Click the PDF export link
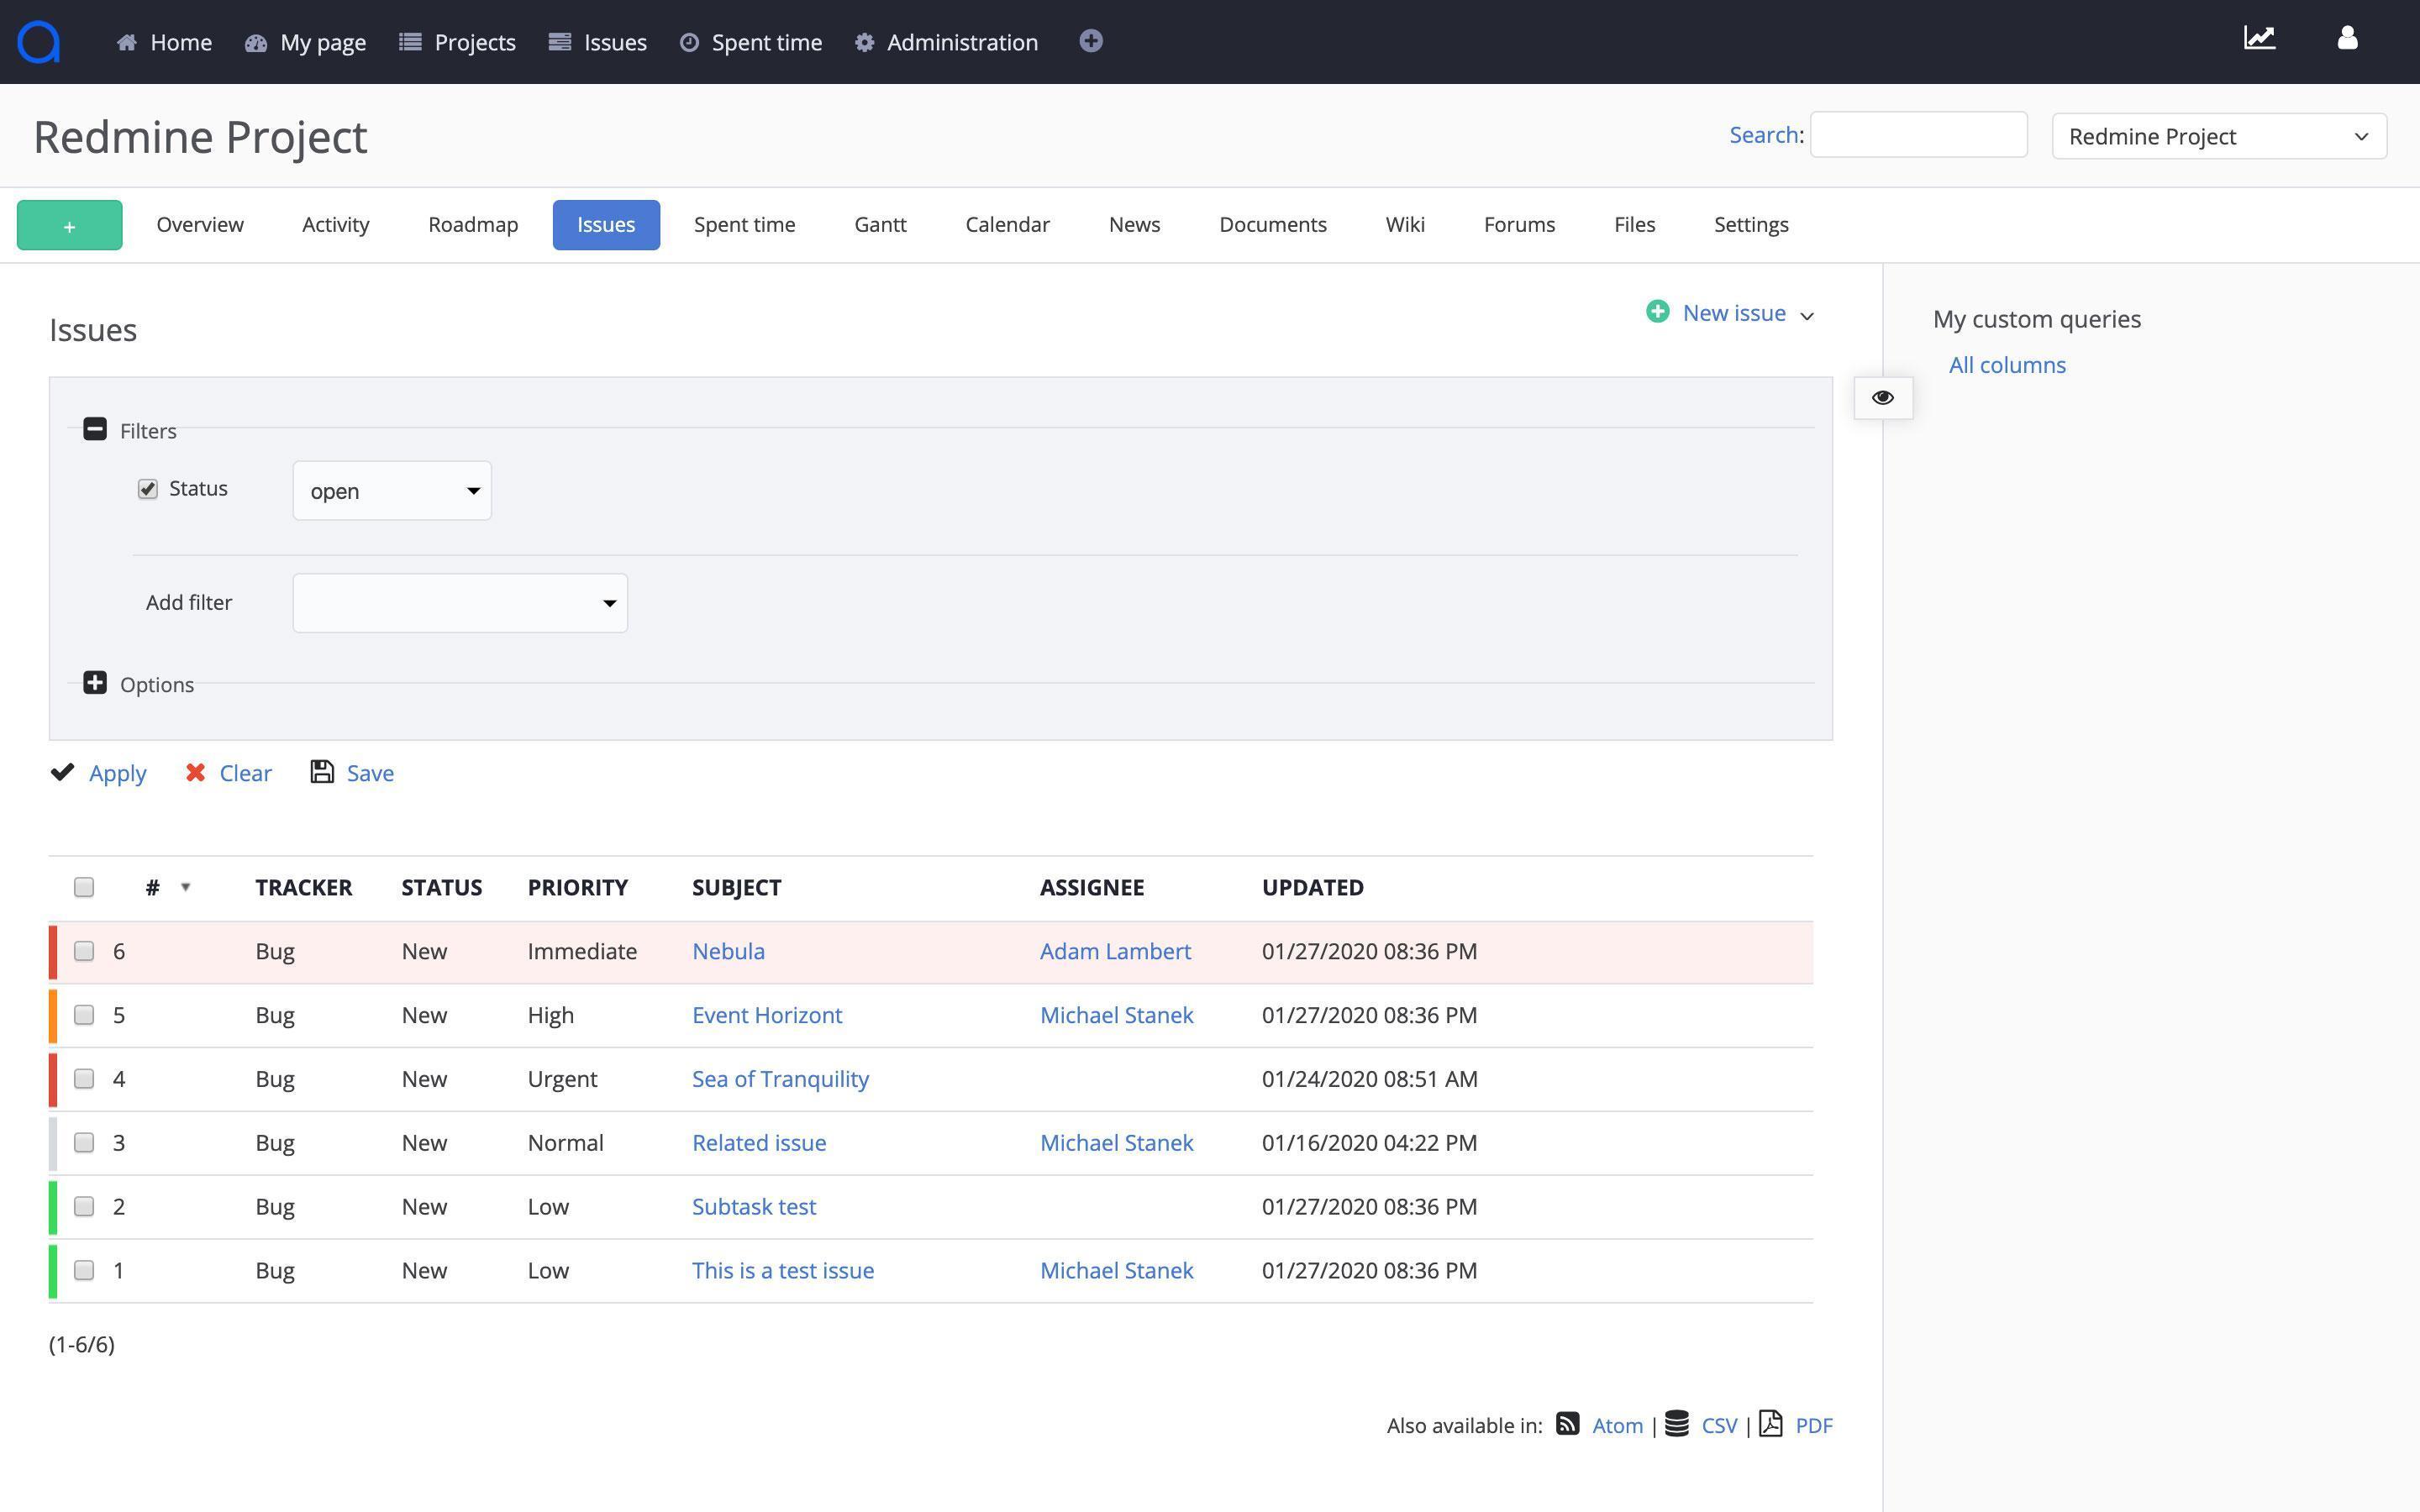Screen dimensions: 2420x1512 click(1814, 1425)
